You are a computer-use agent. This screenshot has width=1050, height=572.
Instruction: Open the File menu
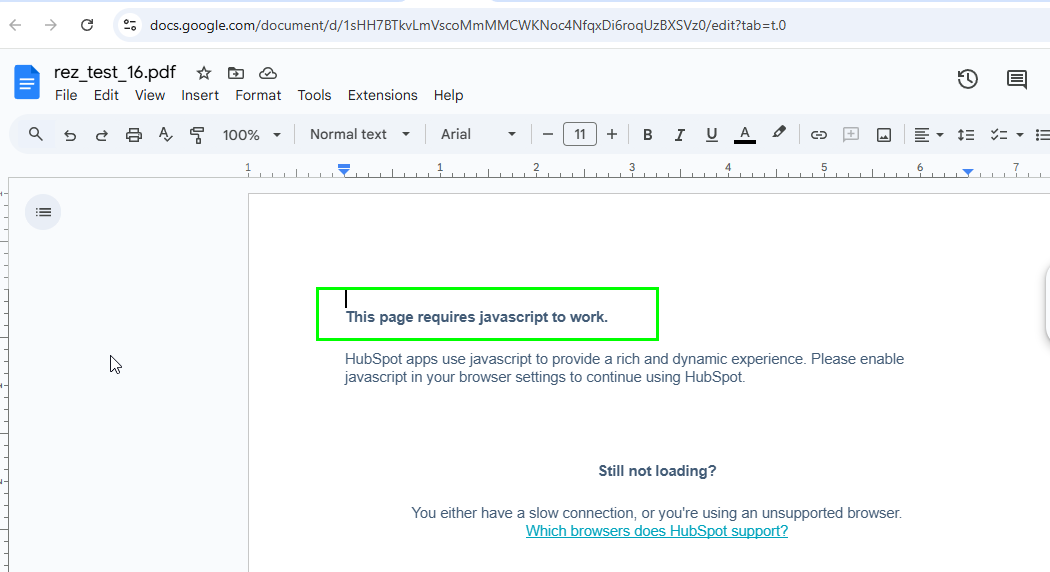(x=66, y=95)
